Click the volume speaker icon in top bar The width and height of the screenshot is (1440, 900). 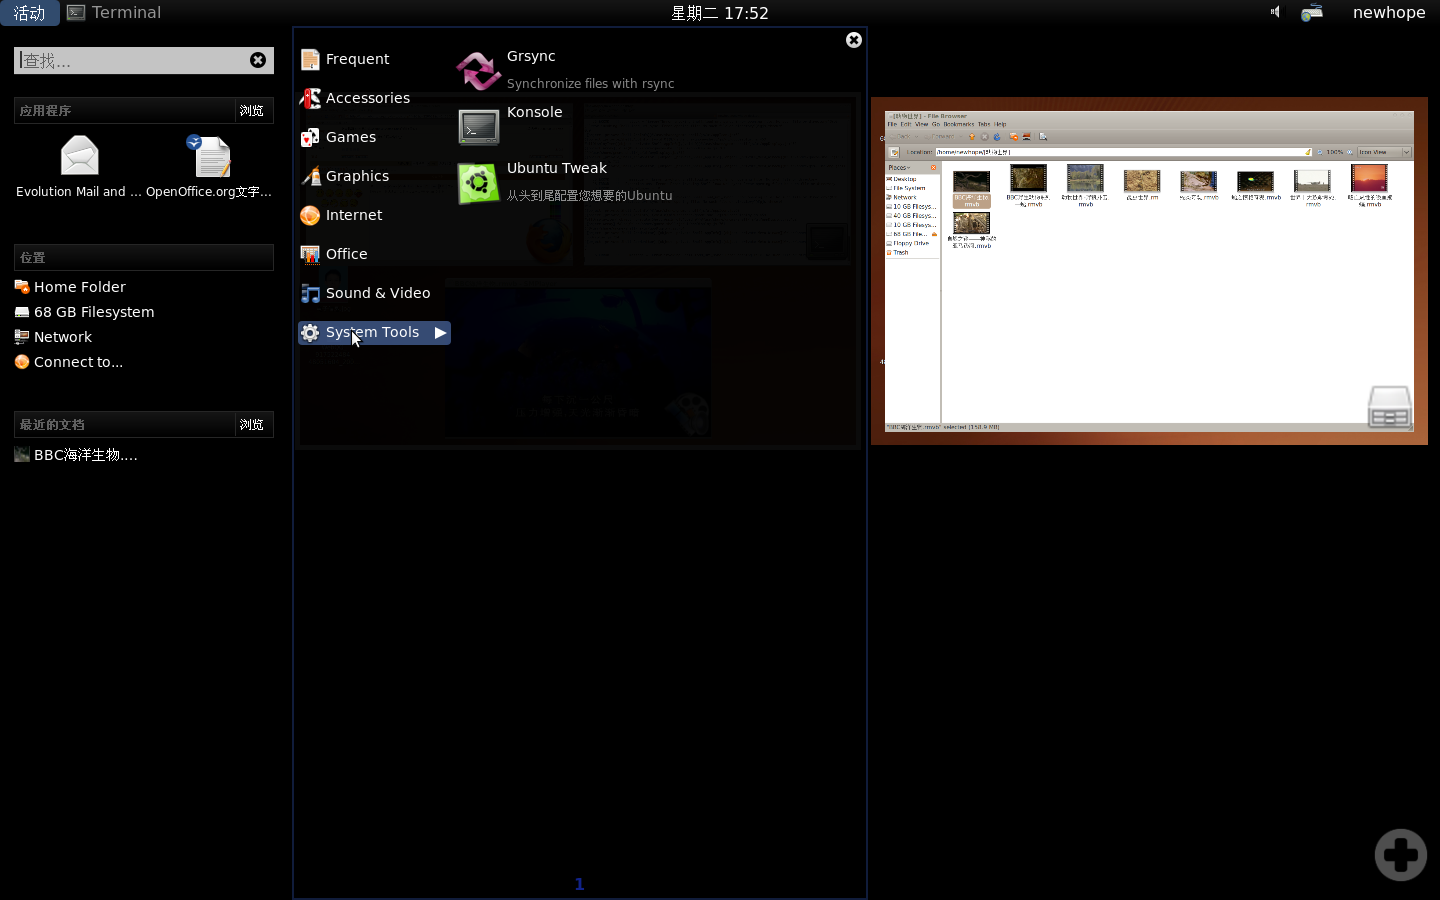coord(1275,12)
